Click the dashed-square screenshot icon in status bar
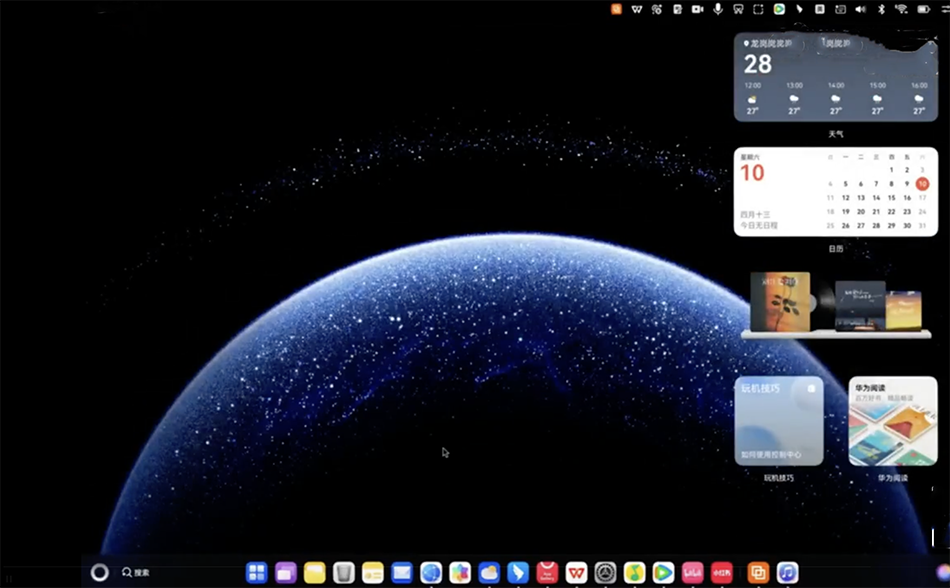 [759, 9]
